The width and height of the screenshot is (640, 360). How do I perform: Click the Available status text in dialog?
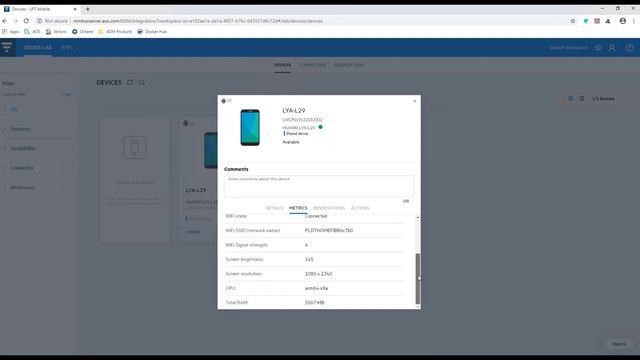click(291, 142)
